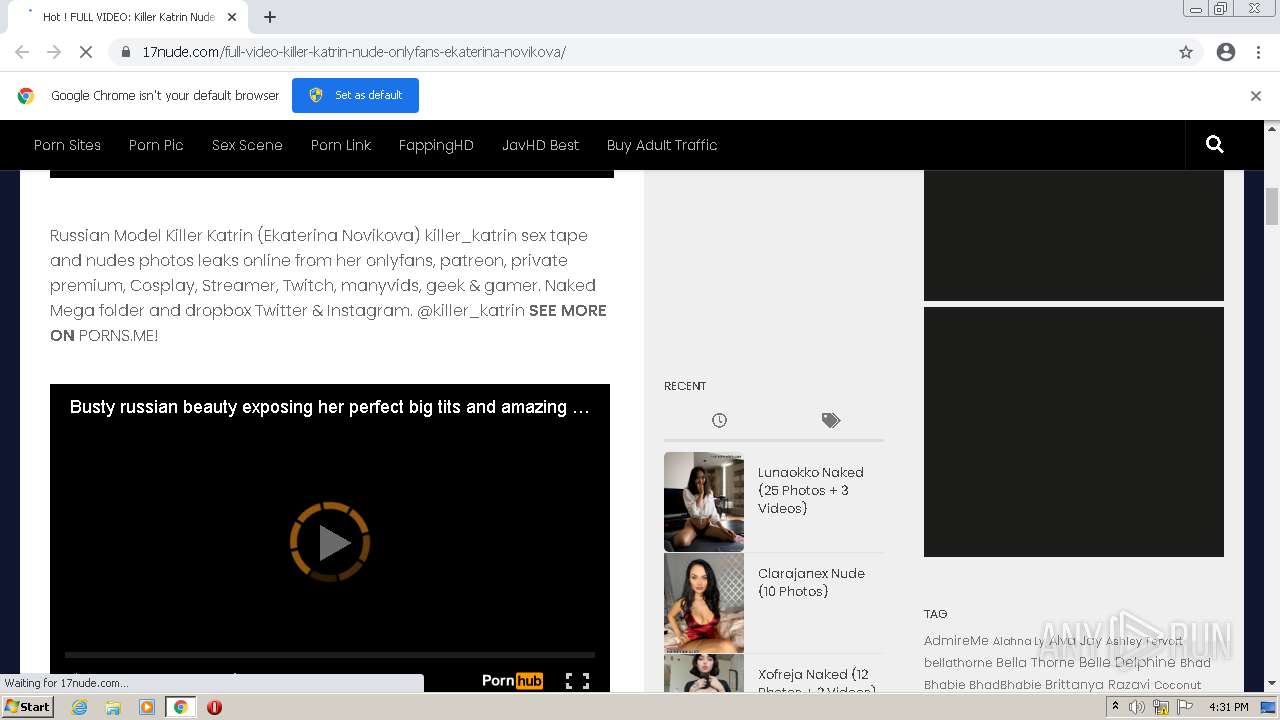Open the volume control in system tray
Image resolution: width=1280 pixels, height=720 pixels.
point(1137,707)
